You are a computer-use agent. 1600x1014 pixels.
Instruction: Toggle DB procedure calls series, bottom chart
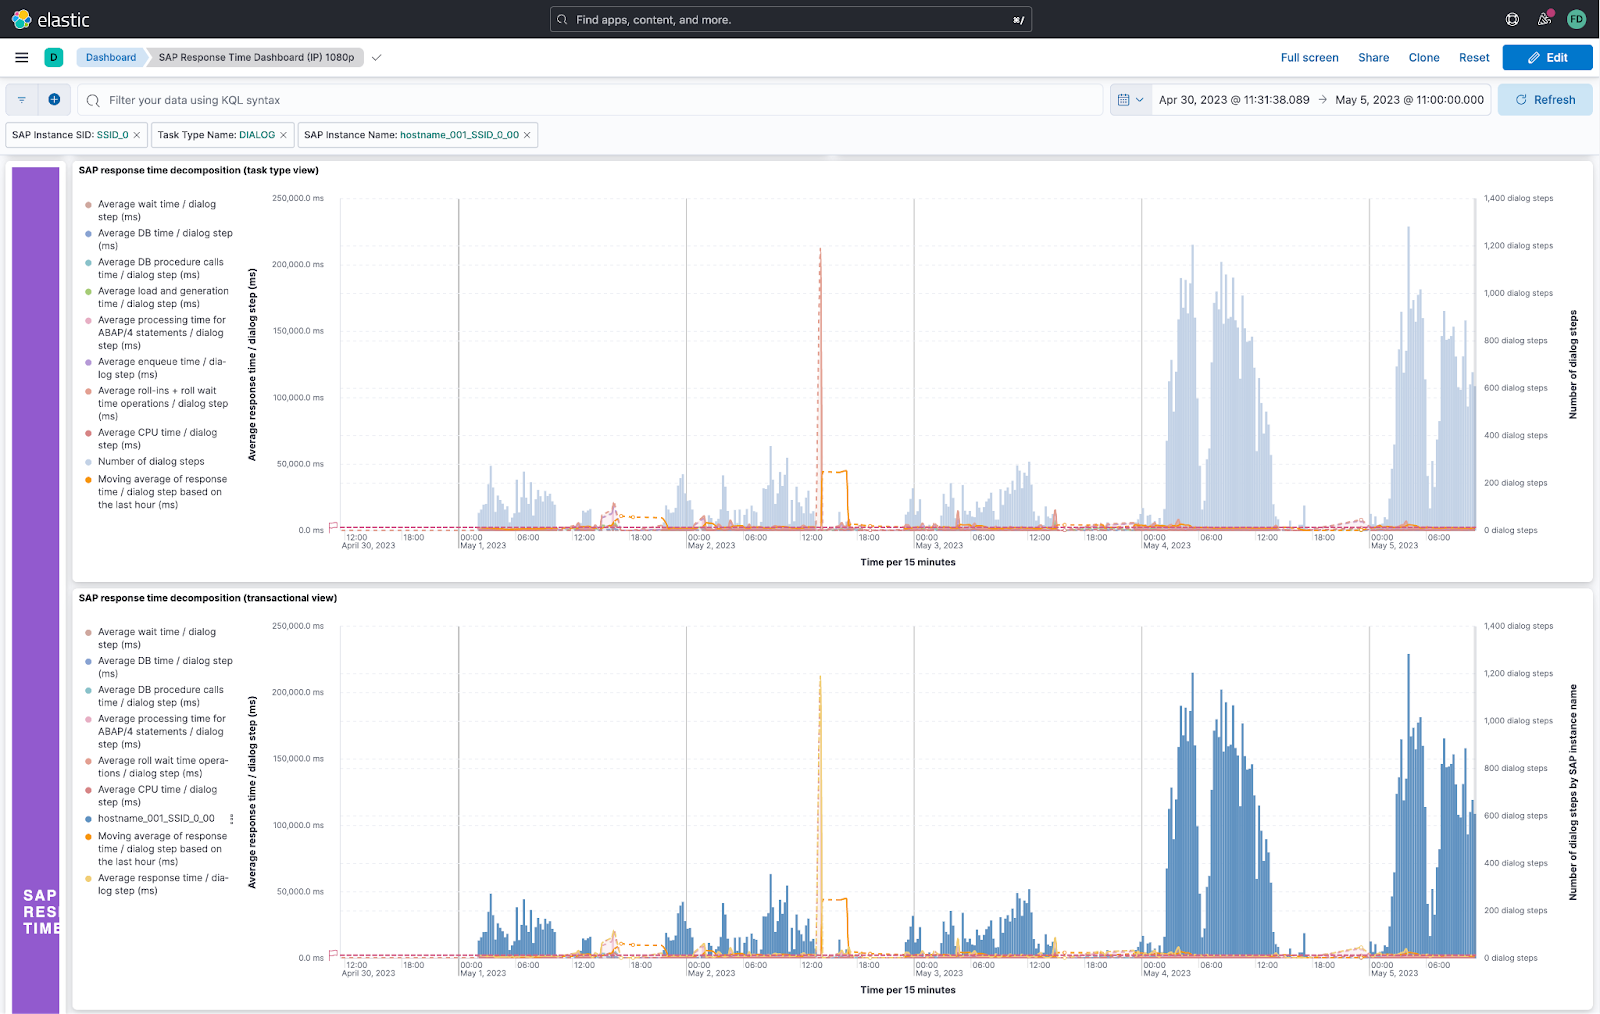click(161, 696)
